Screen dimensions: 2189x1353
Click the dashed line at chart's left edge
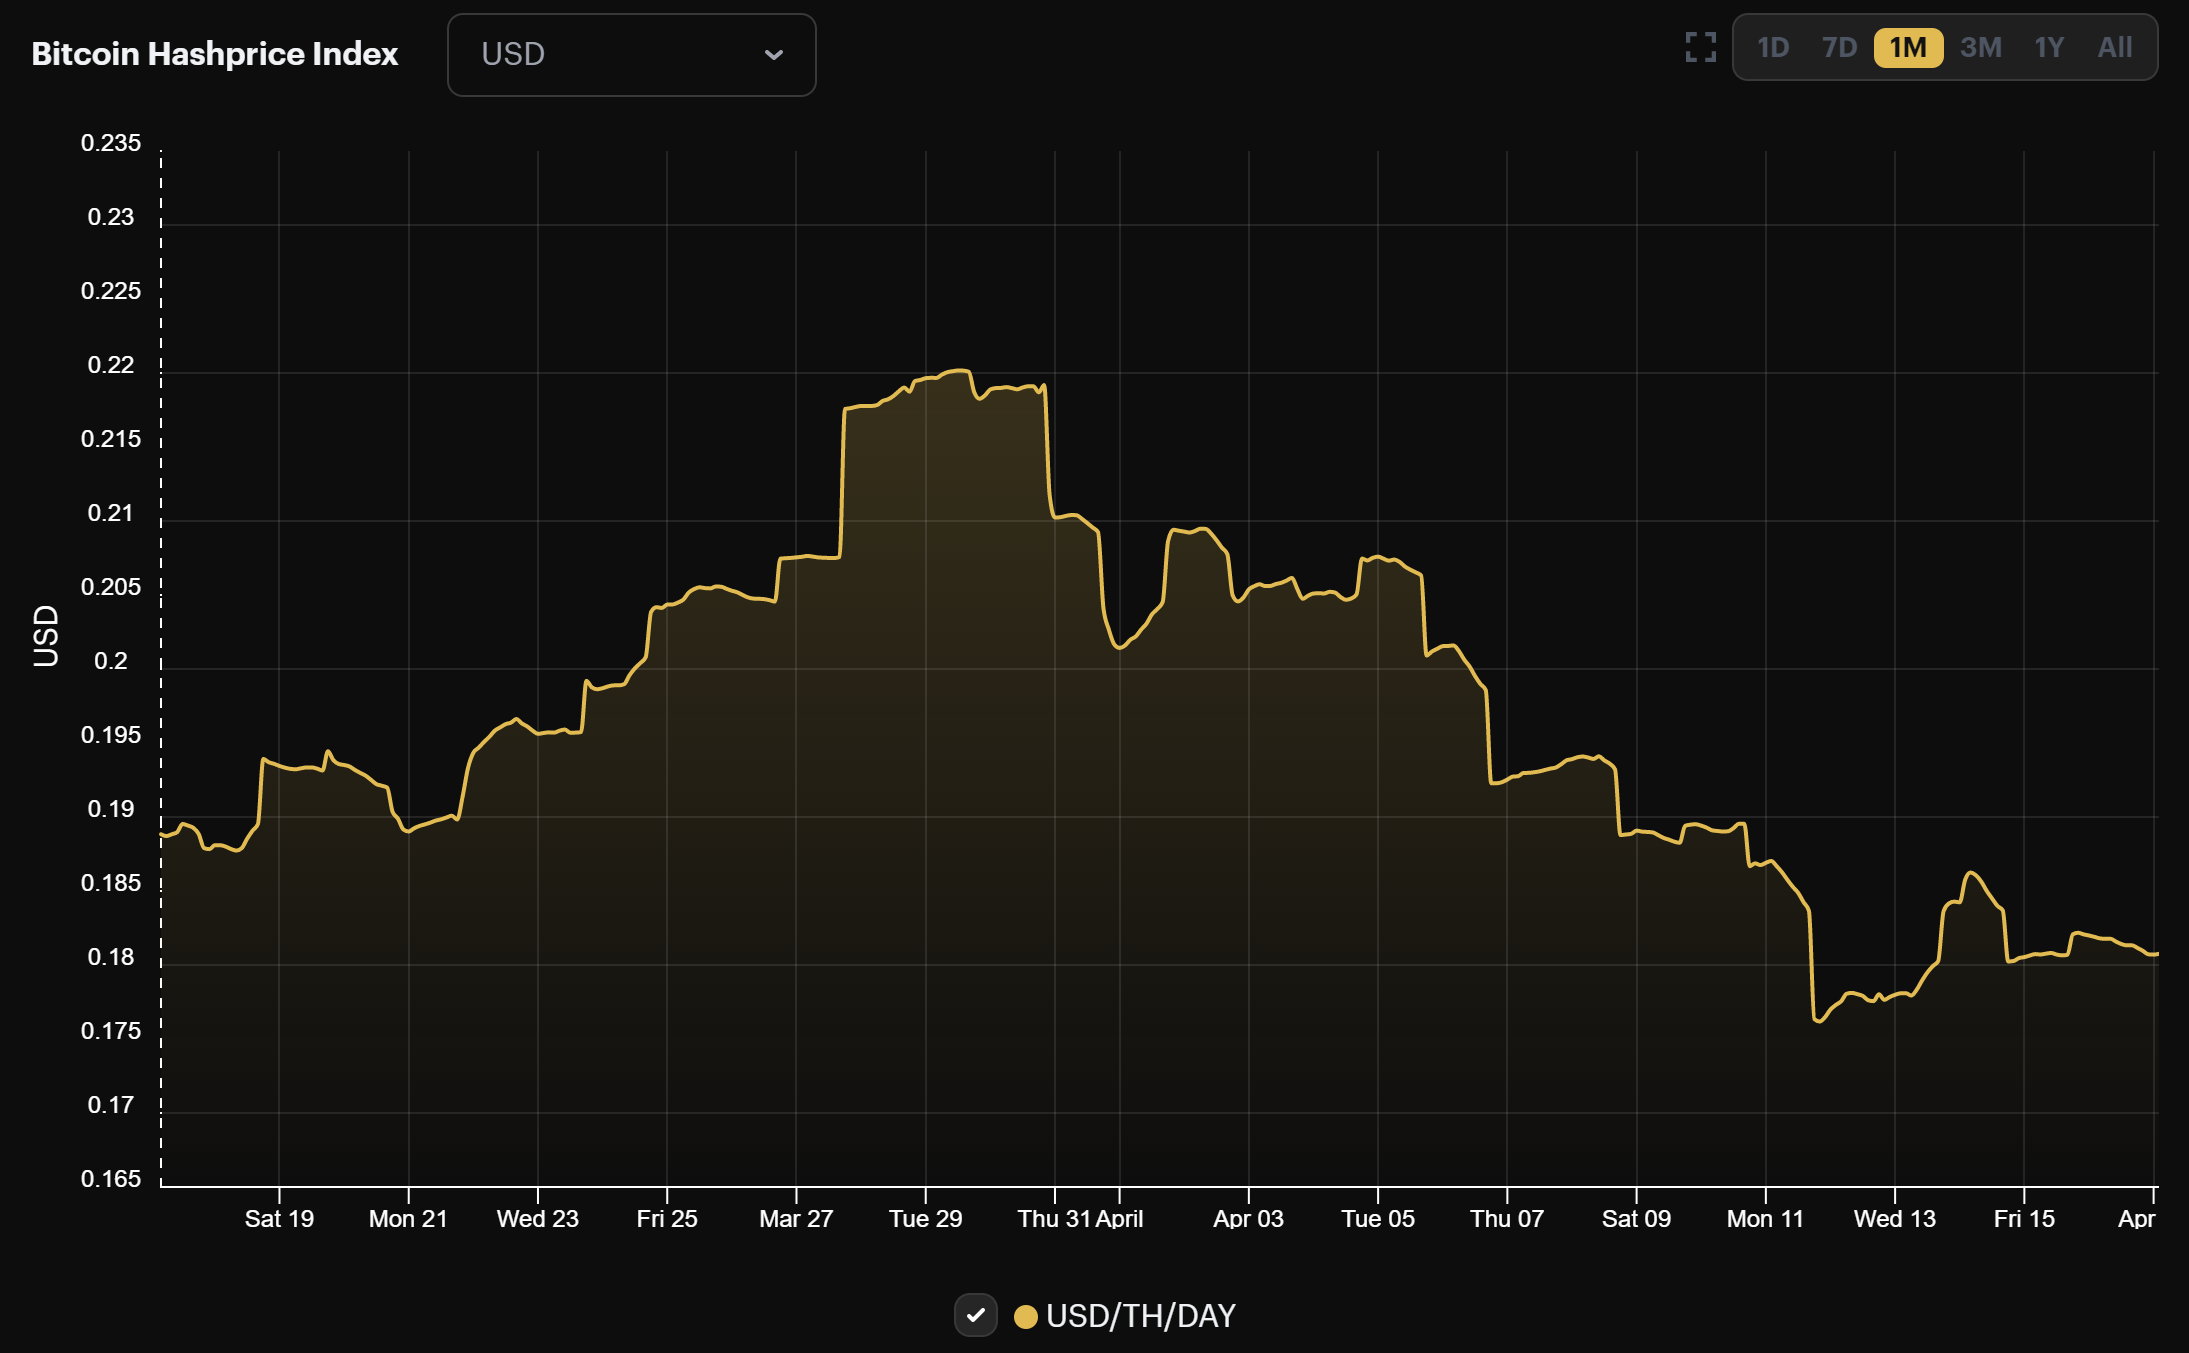(x=160, y=660)
